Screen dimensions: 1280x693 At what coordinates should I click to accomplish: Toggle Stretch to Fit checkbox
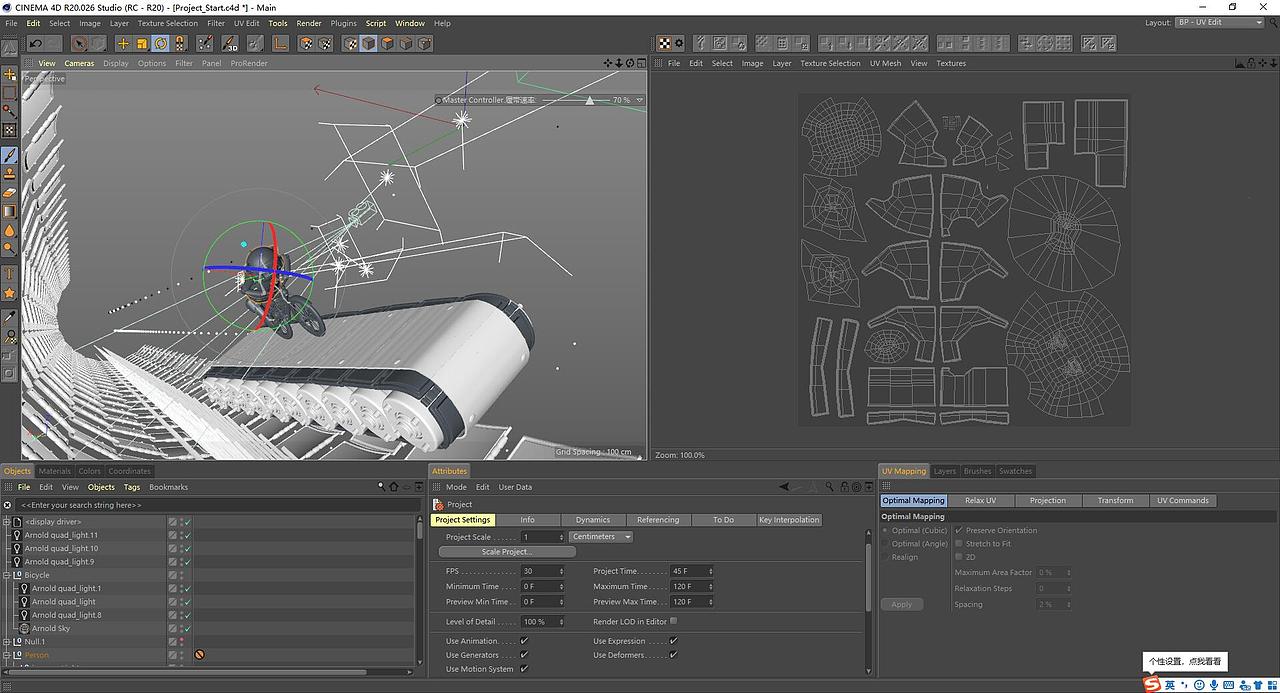coord(959,544)
